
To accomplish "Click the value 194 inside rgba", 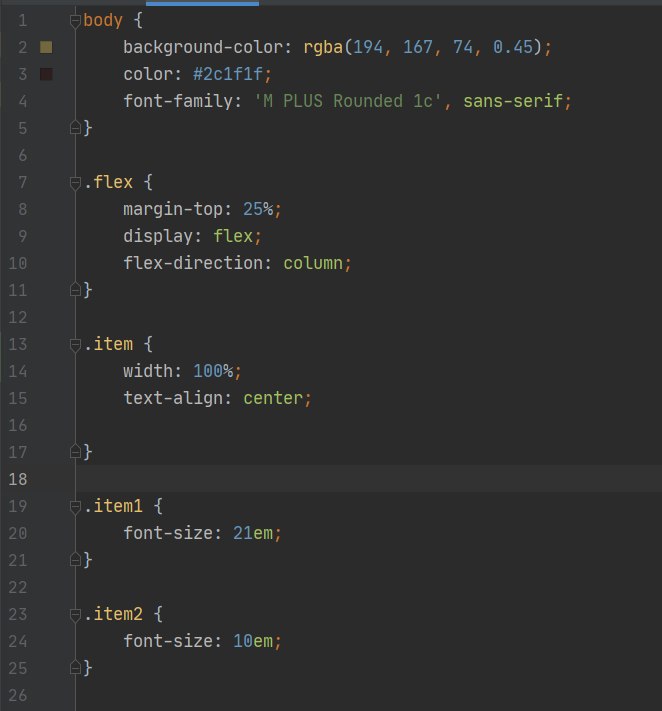I will 368,47.
